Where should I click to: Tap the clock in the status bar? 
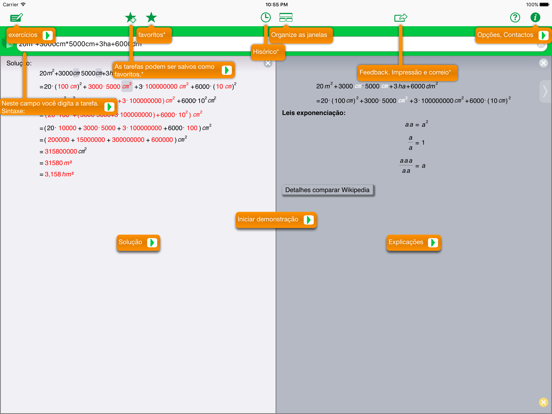(x=276, y=5)
